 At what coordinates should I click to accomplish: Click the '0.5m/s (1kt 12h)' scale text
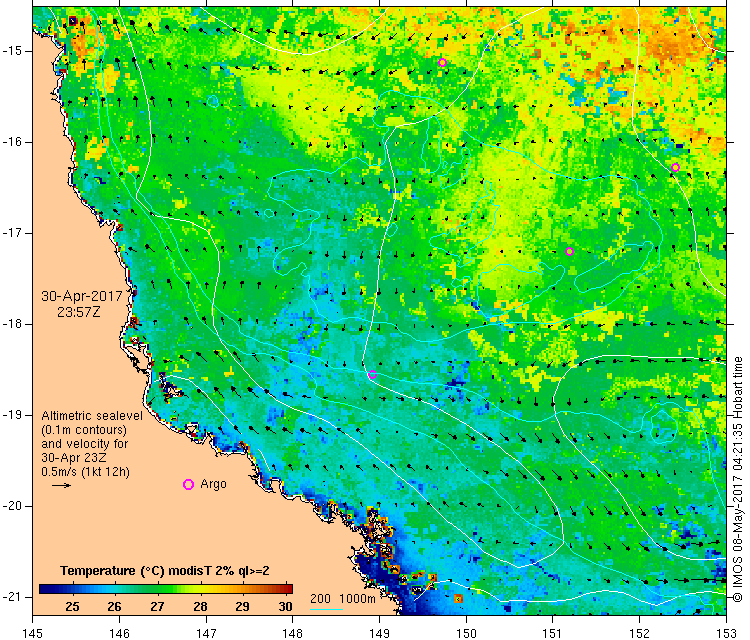pos(85,472)
